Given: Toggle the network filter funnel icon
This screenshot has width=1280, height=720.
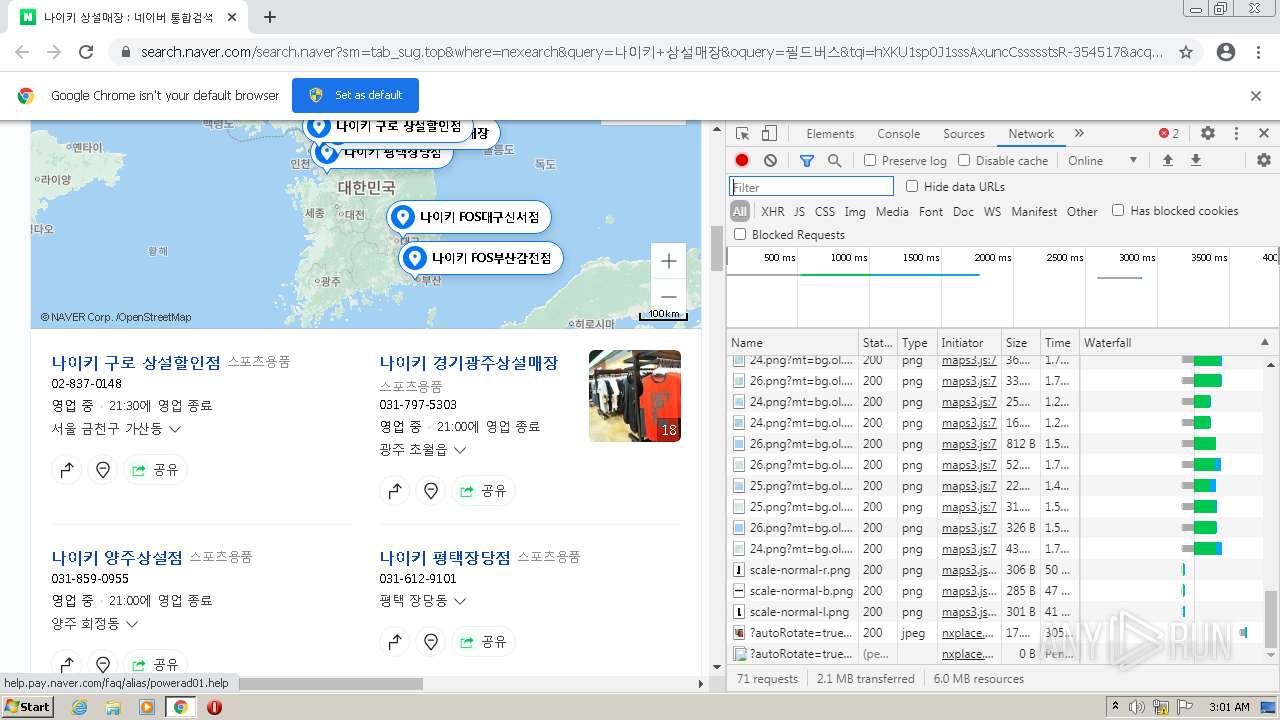Looking at the screenshot, I should 807,160.
